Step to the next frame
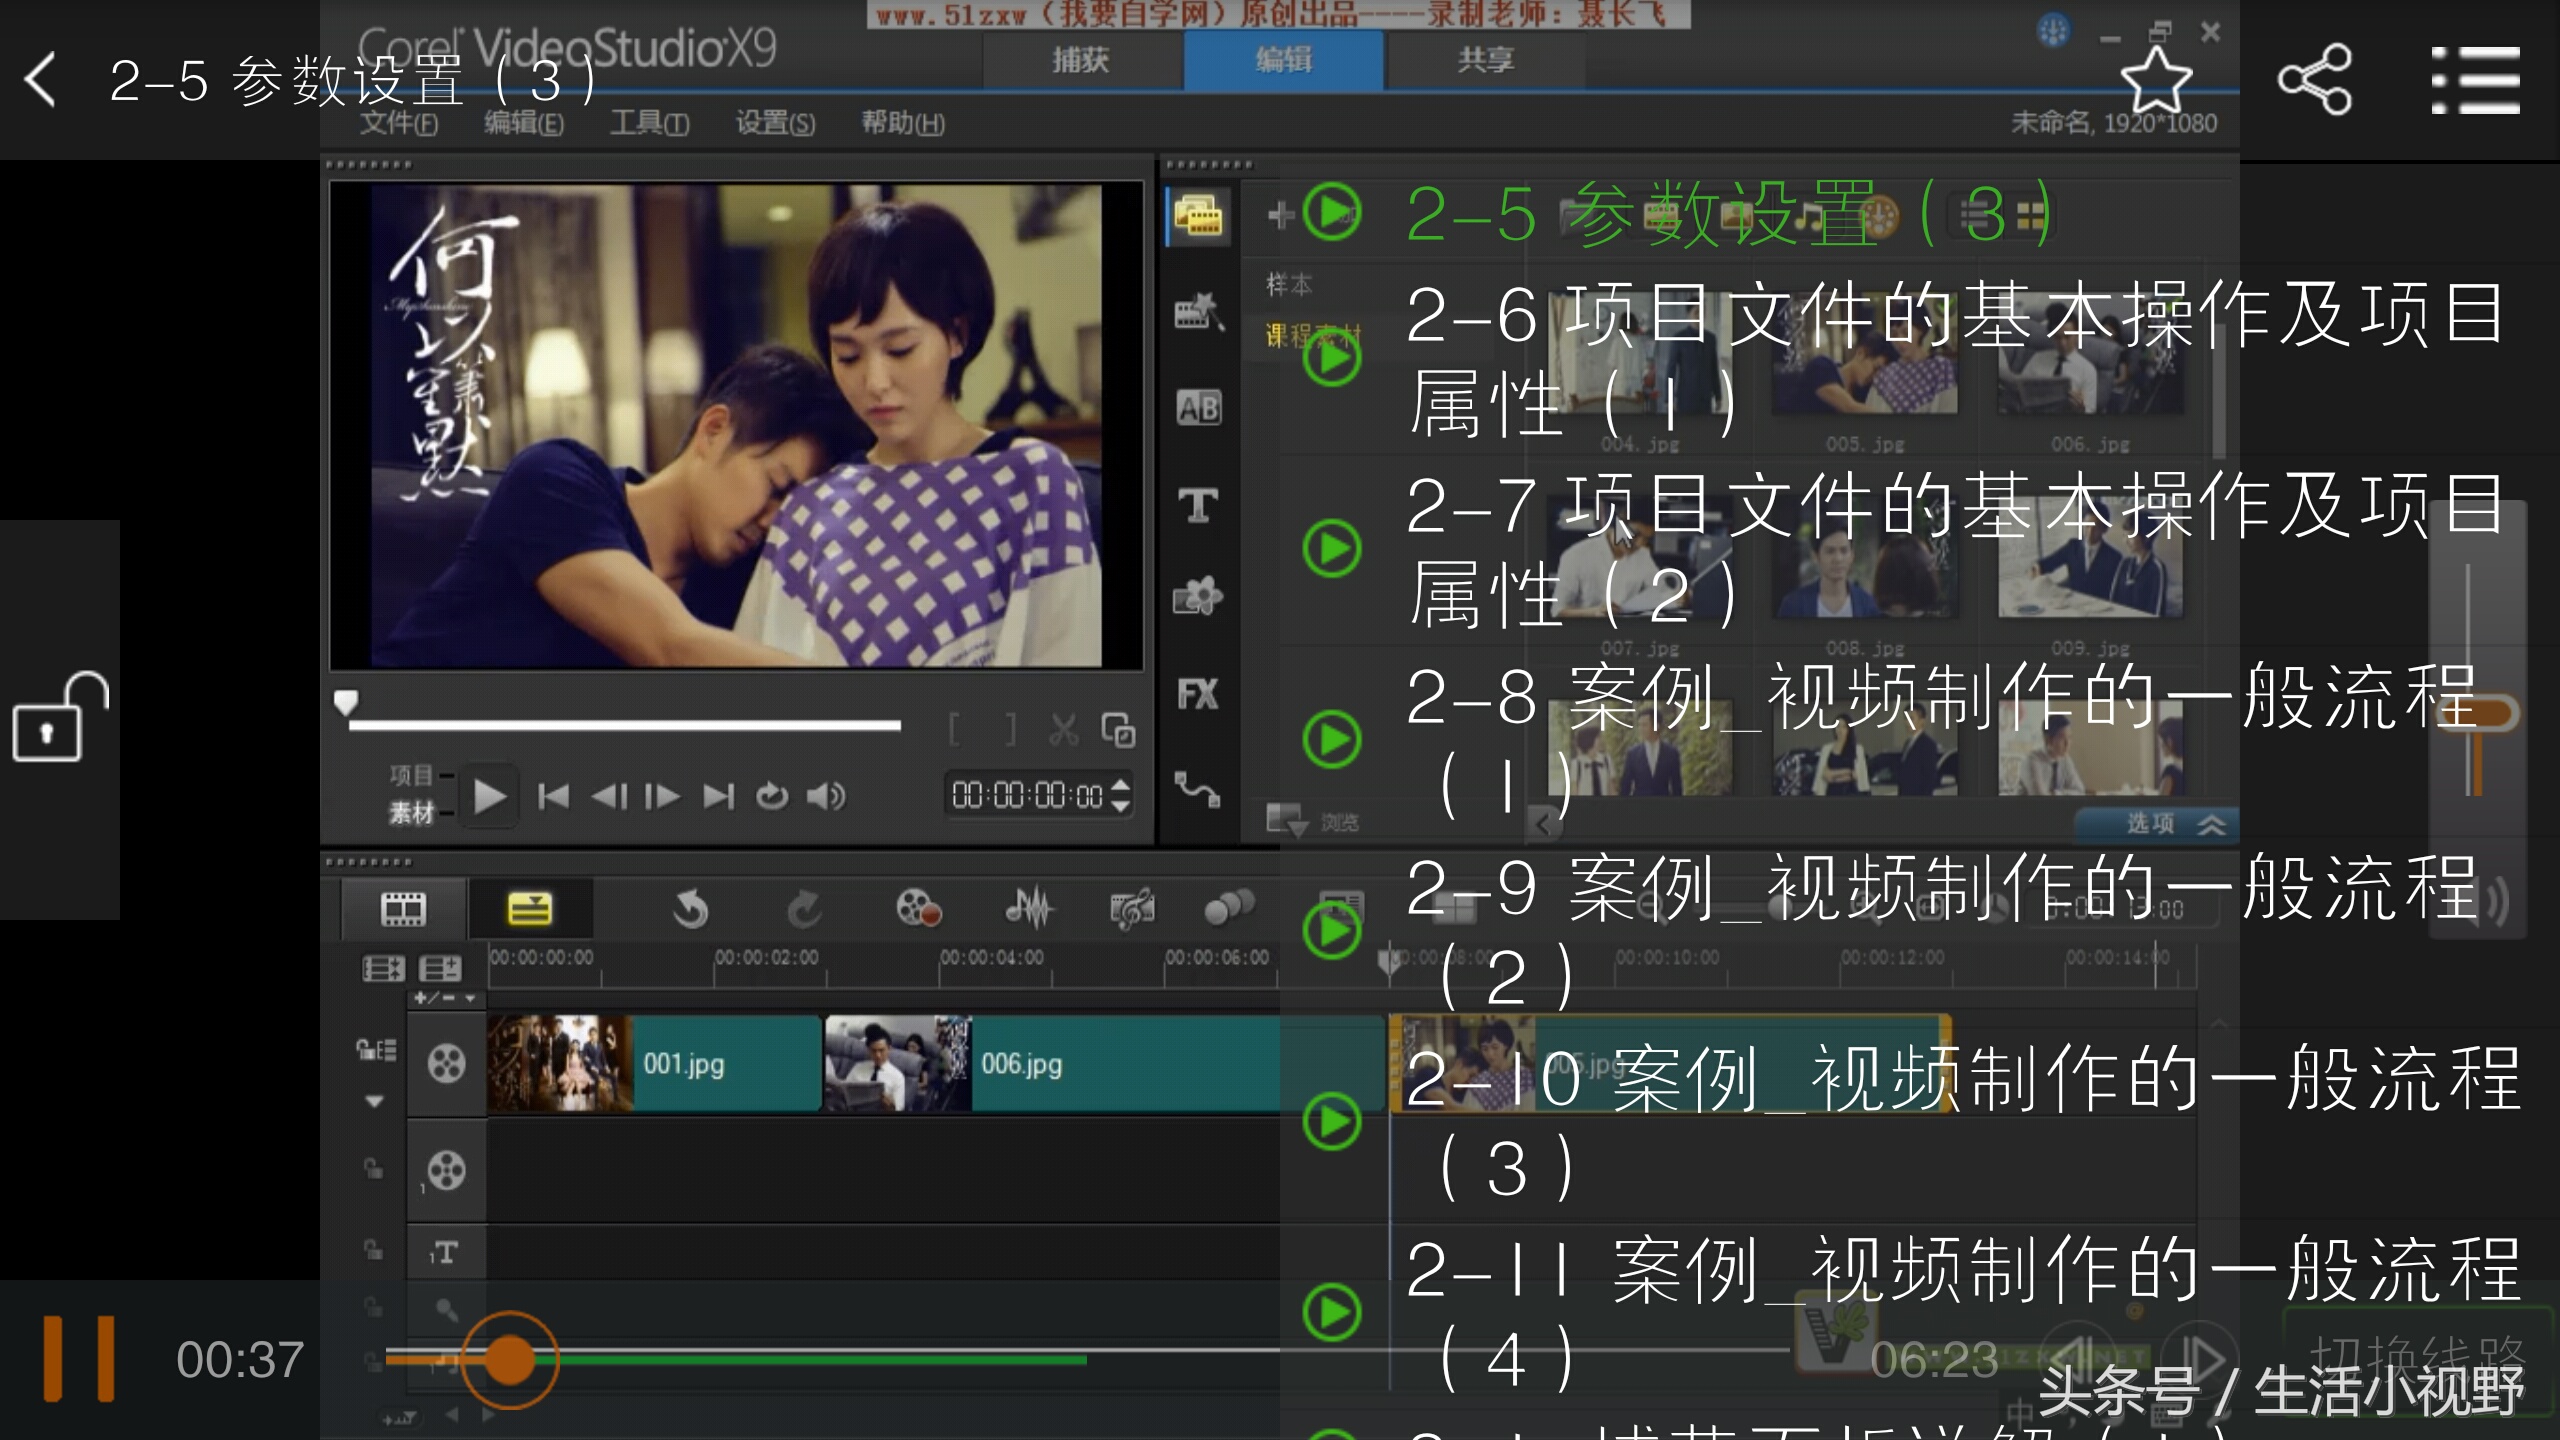 pyautogui.click(x=662, y=796)
